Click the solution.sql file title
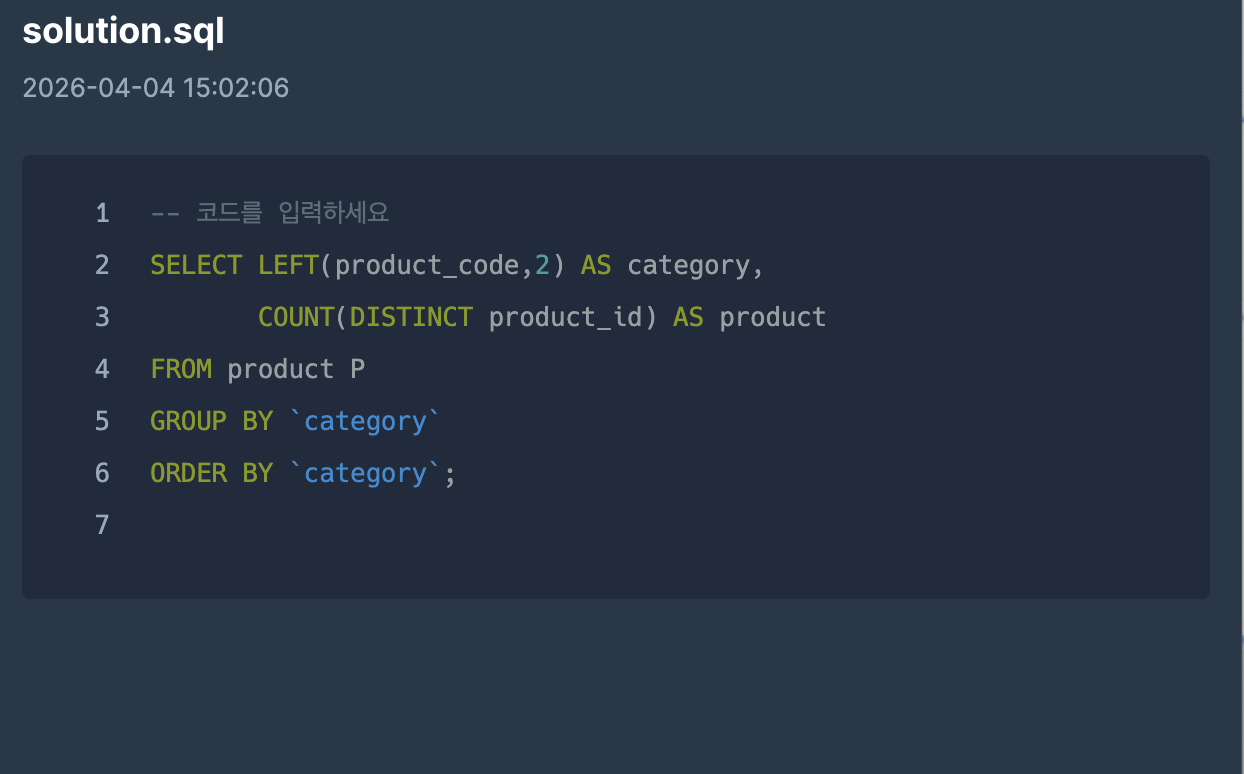The width and height of the screenshot is (1244, 774). (123, 31)
